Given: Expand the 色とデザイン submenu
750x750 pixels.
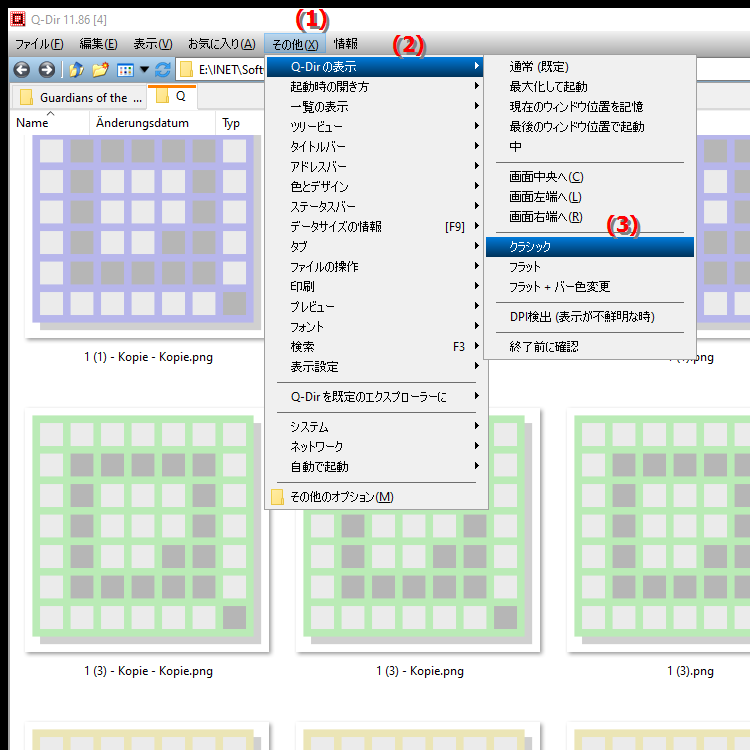Looking at the screenshot, I should tap(375, 187).
